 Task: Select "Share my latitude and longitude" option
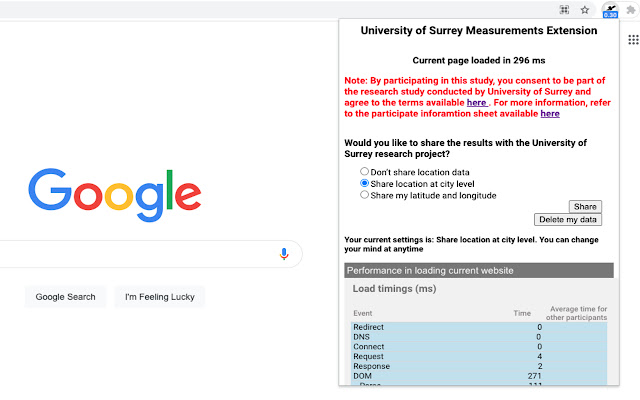click(x=365, y=196)
